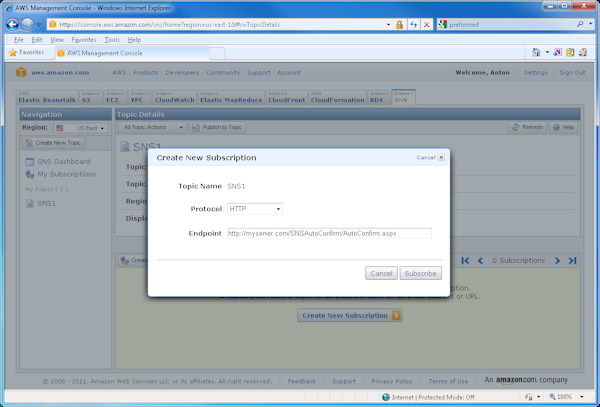Image resolution: width=600 pixels, height=407 pixels.
Task: Go to next page of subscriptions
Action: [x=557, y=260]
